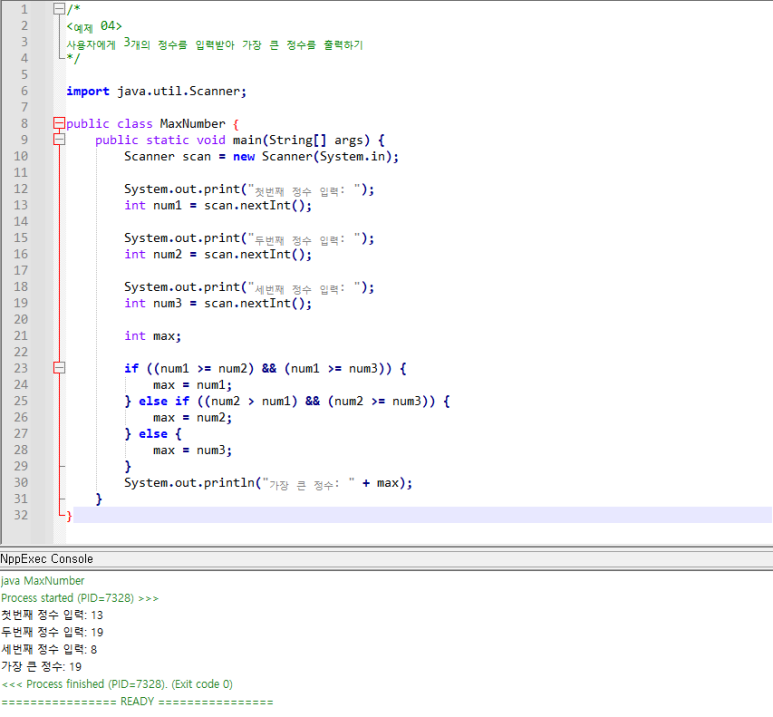Click 'System.out.print' on line 12
This screenshot has height=717, width=773.
pyautogui.click(x=182, y=189)
